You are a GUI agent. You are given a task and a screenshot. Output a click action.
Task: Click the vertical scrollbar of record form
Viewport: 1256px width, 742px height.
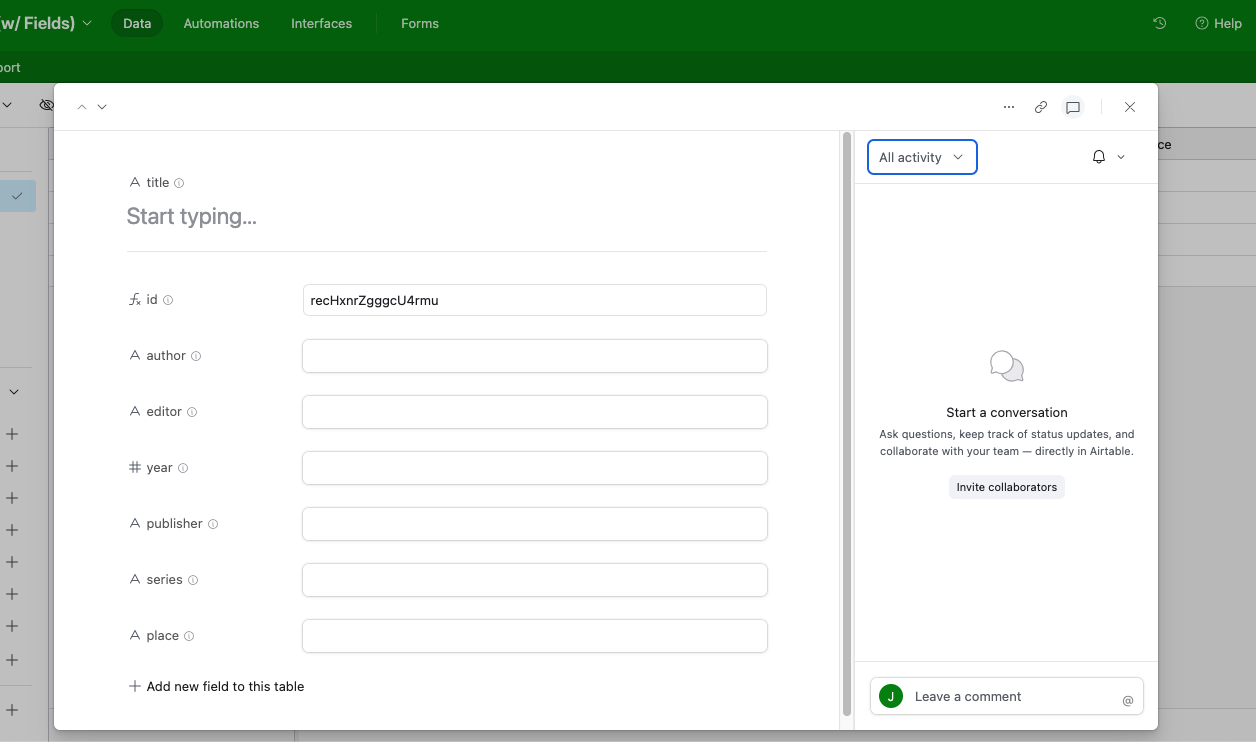click(x=847, y=400)
